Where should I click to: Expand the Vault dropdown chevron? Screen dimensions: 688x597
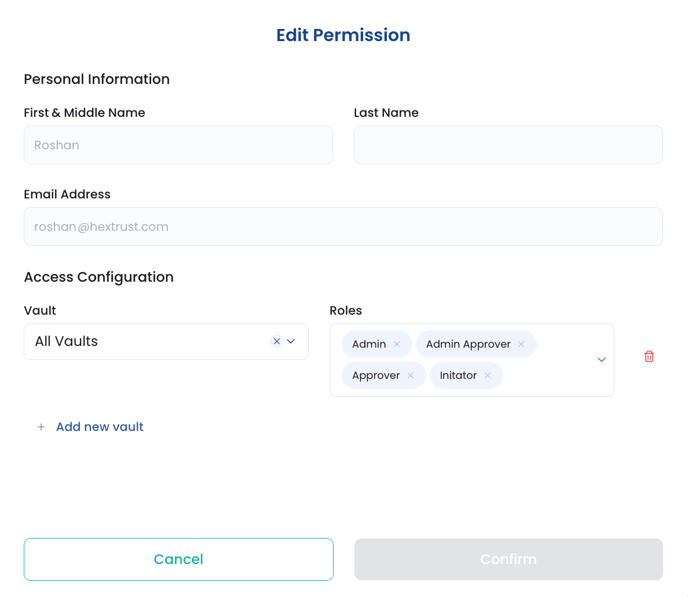(x=291, y=341)
